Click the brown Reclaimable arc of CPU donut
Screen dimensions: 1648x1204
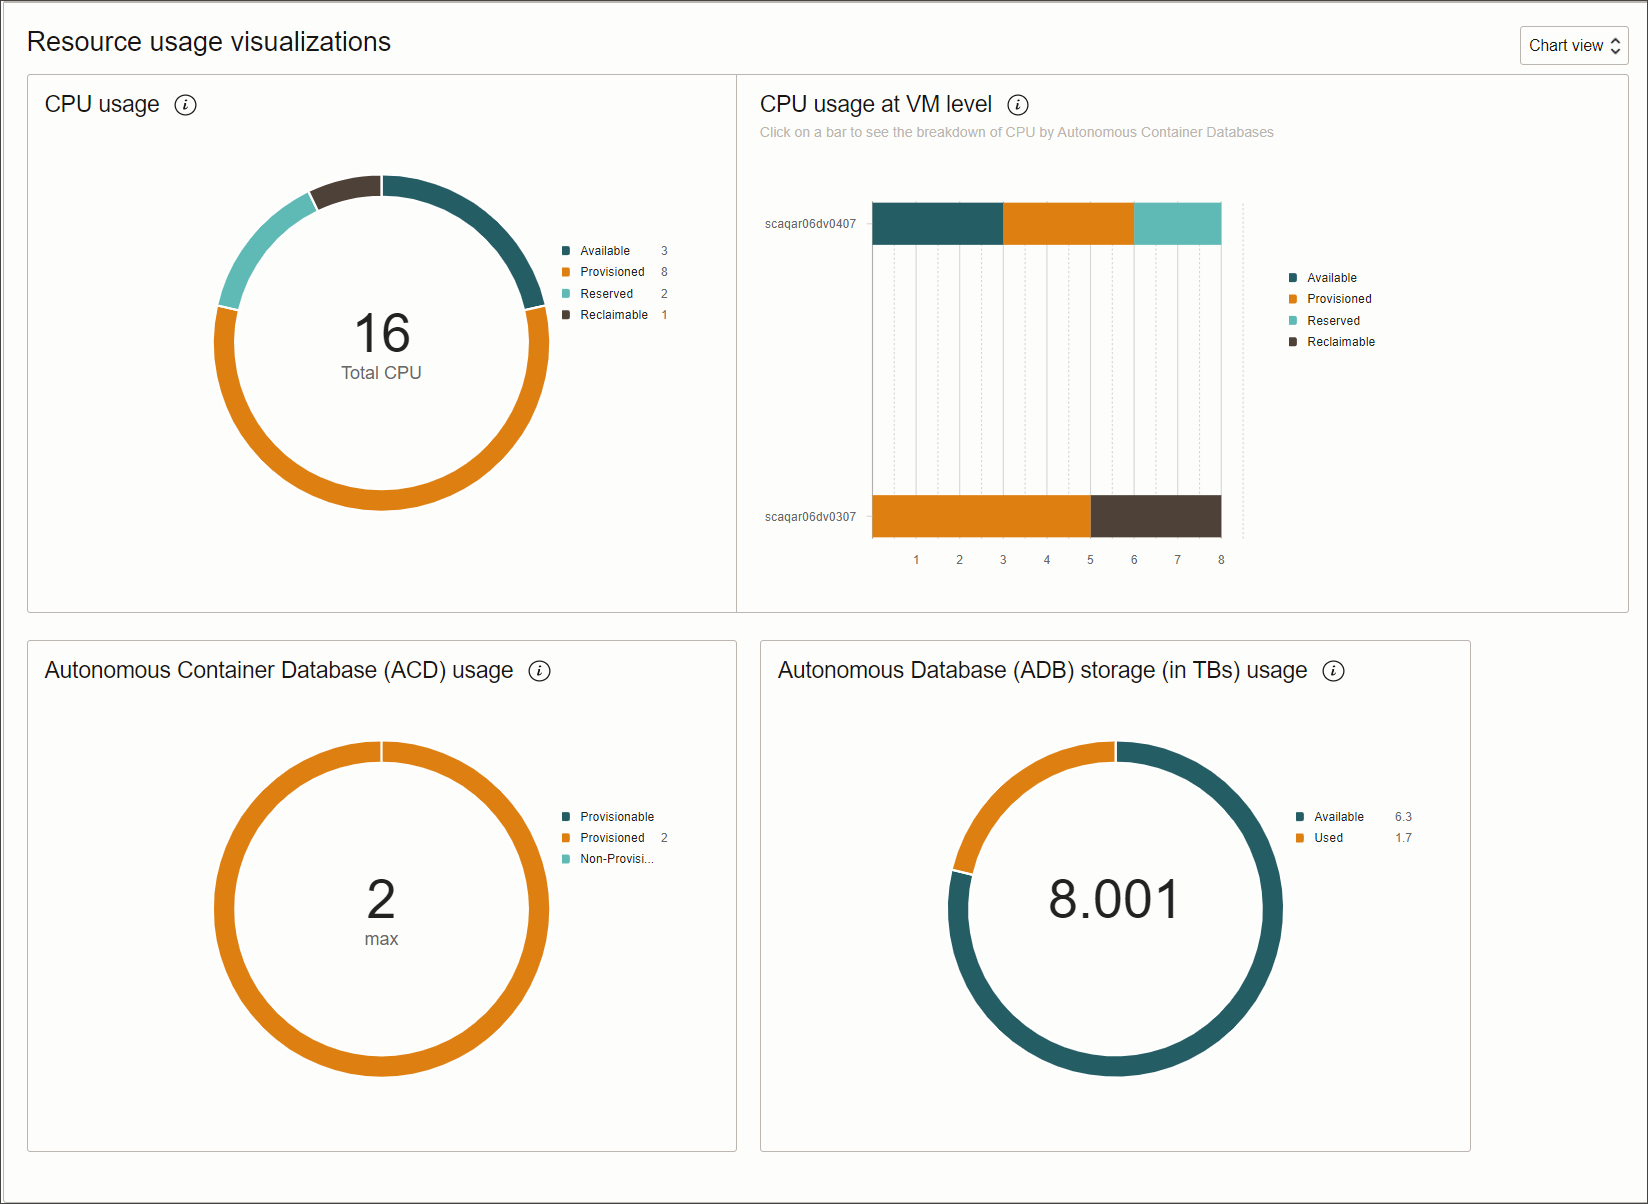pos(347,190)
